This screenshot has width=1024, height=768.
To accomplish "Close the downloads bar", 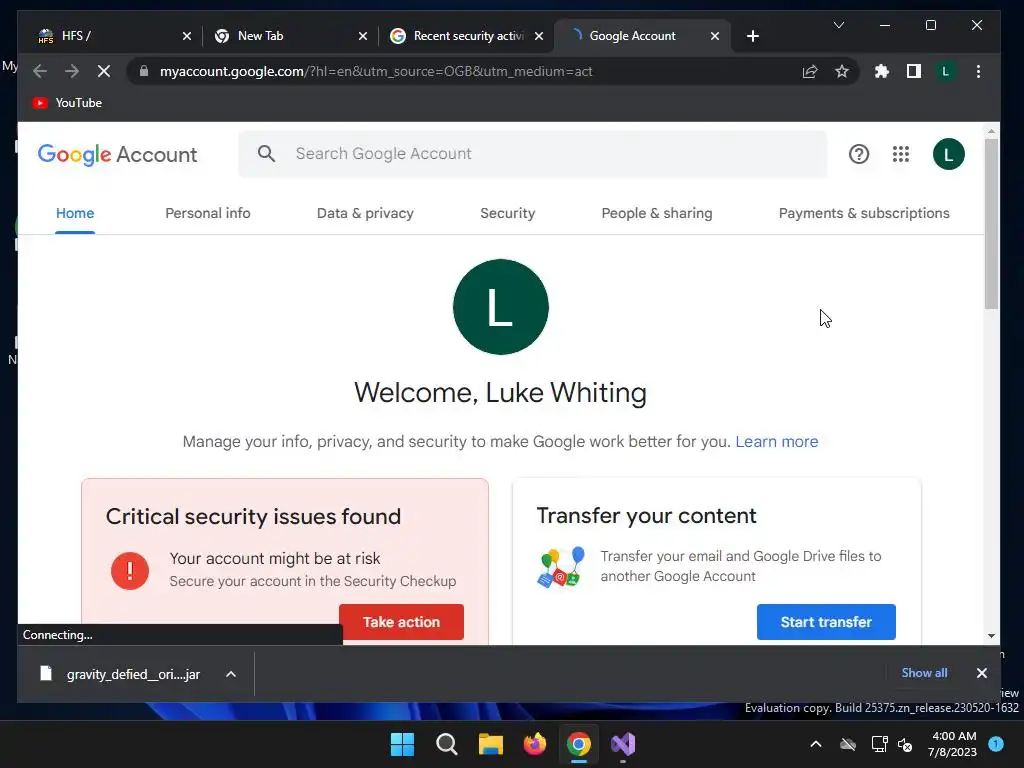I will pos(982,673).
